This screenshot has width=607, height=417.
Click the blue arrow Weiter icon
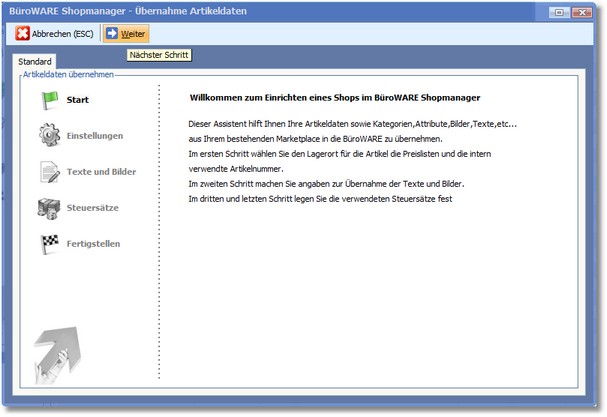pyautogui.click(x=112, y=33)
